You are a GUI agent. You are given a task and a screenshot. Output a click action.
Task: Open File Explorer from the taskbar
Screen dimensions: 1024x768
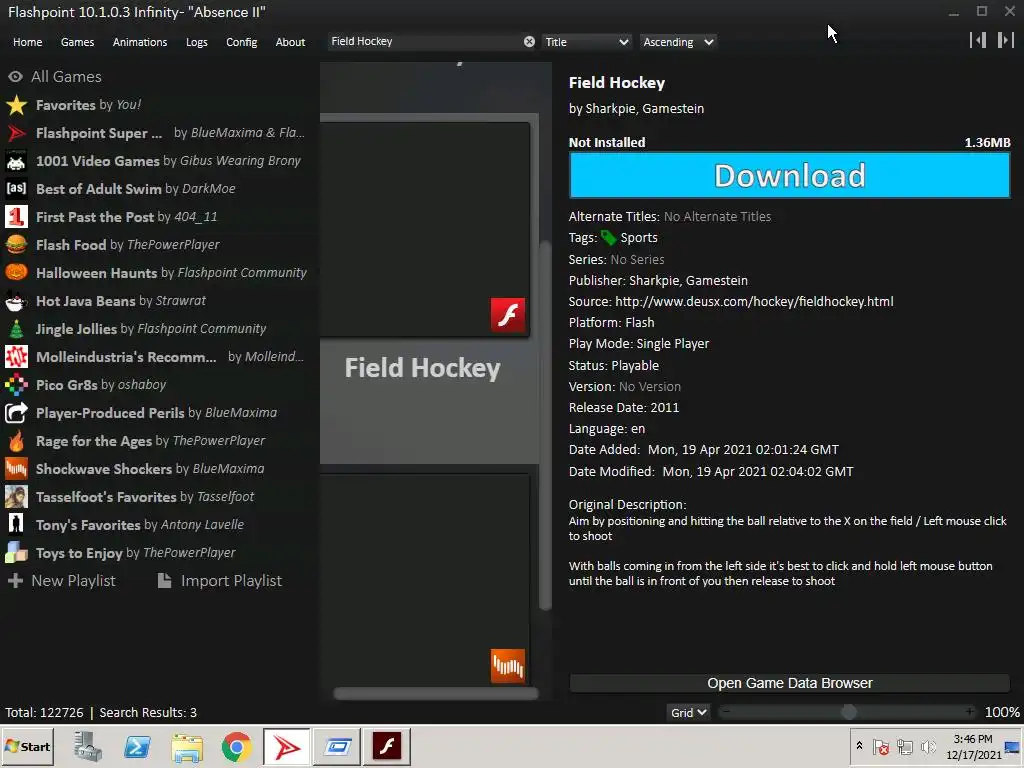[x=187, y=748]
